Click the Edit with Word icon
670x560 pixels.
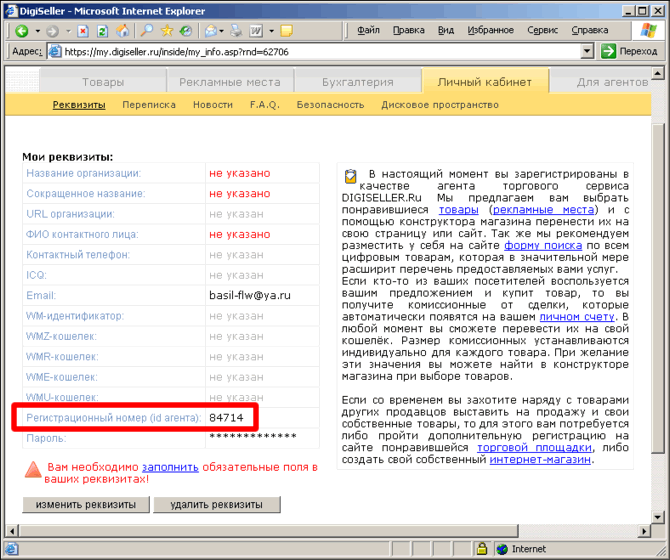coord(256,31)
